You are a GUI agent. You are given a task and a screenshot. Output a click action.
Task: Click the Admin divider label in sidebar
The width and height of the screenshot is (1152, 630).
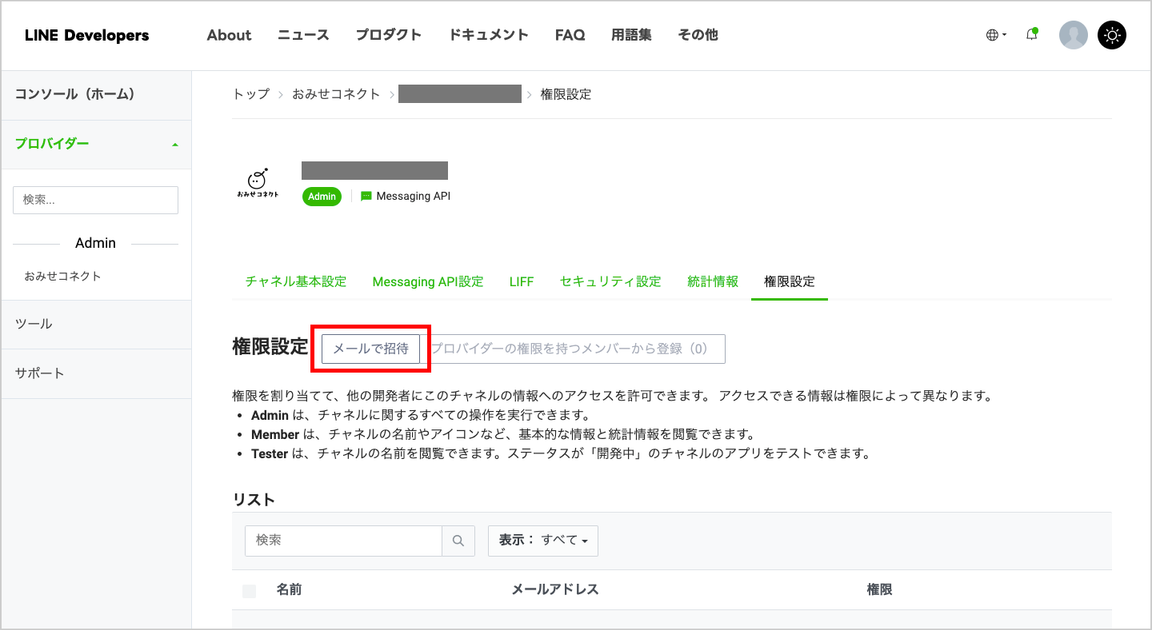96,243
